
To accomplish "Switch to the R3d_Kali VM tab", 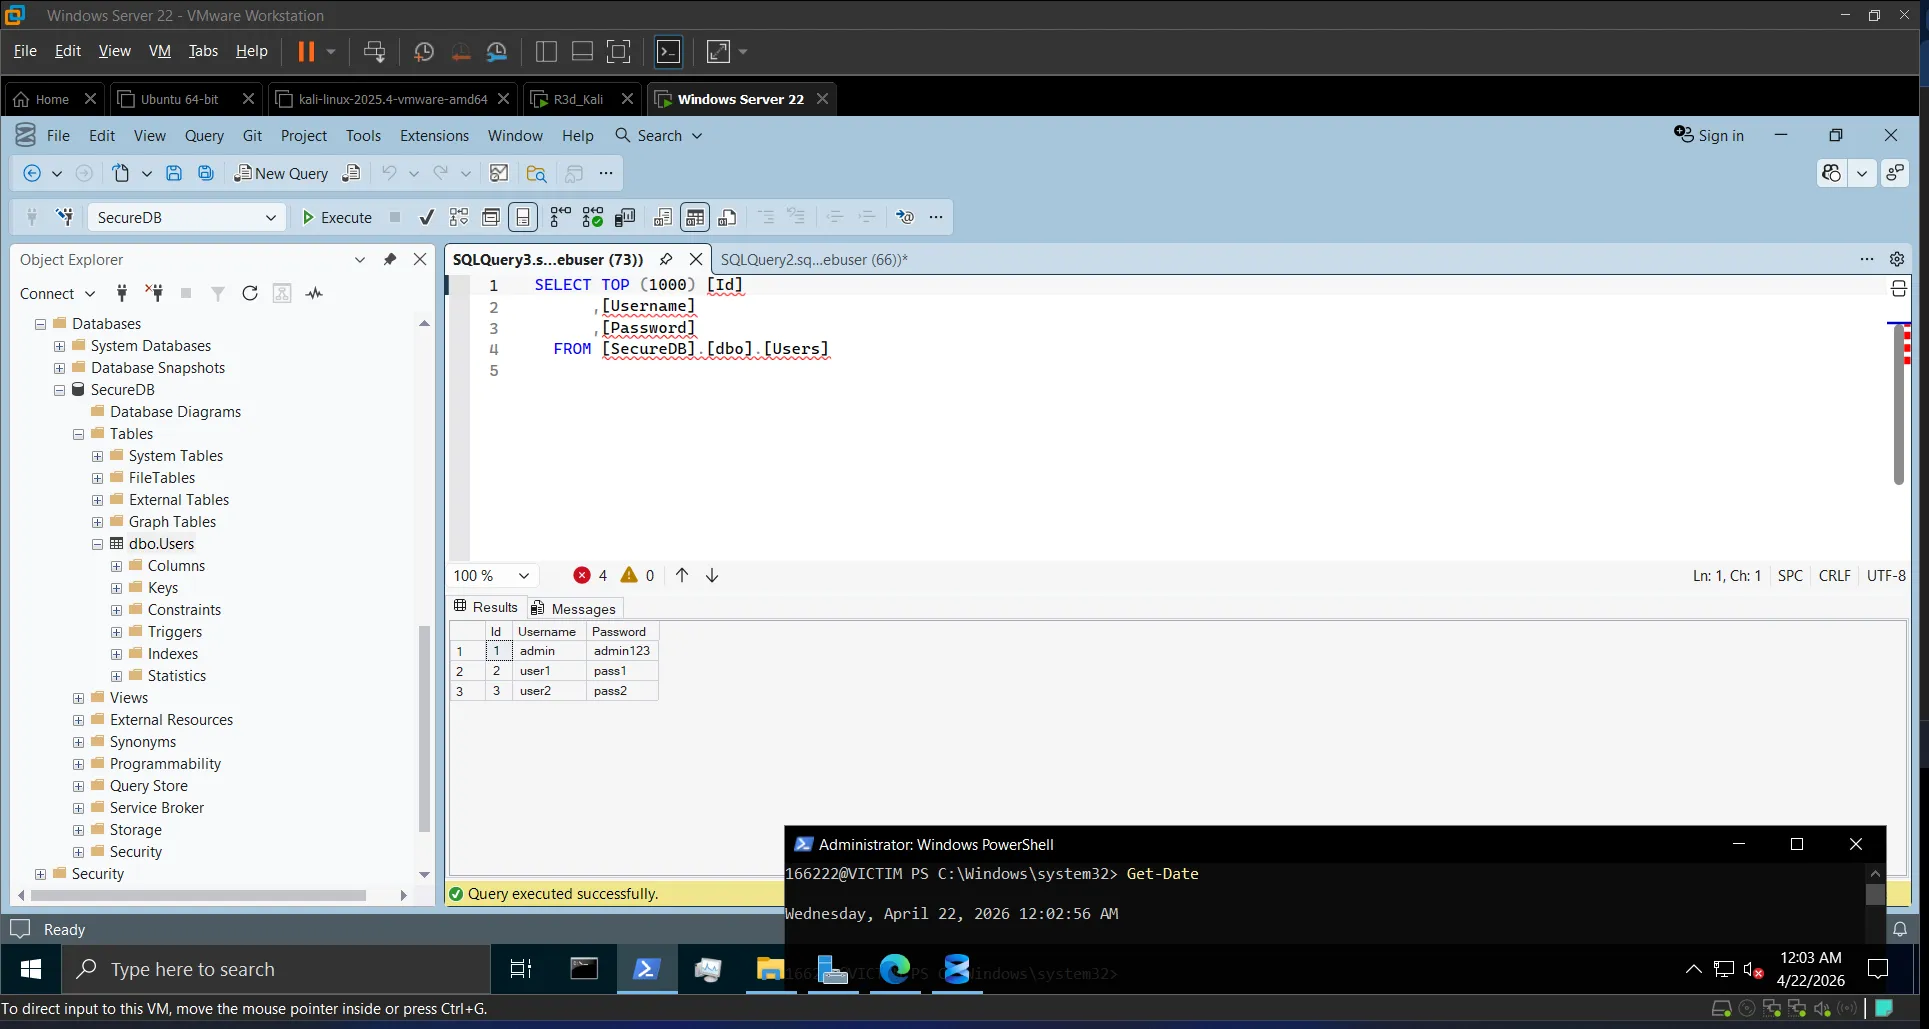I will tap(578, 99).
